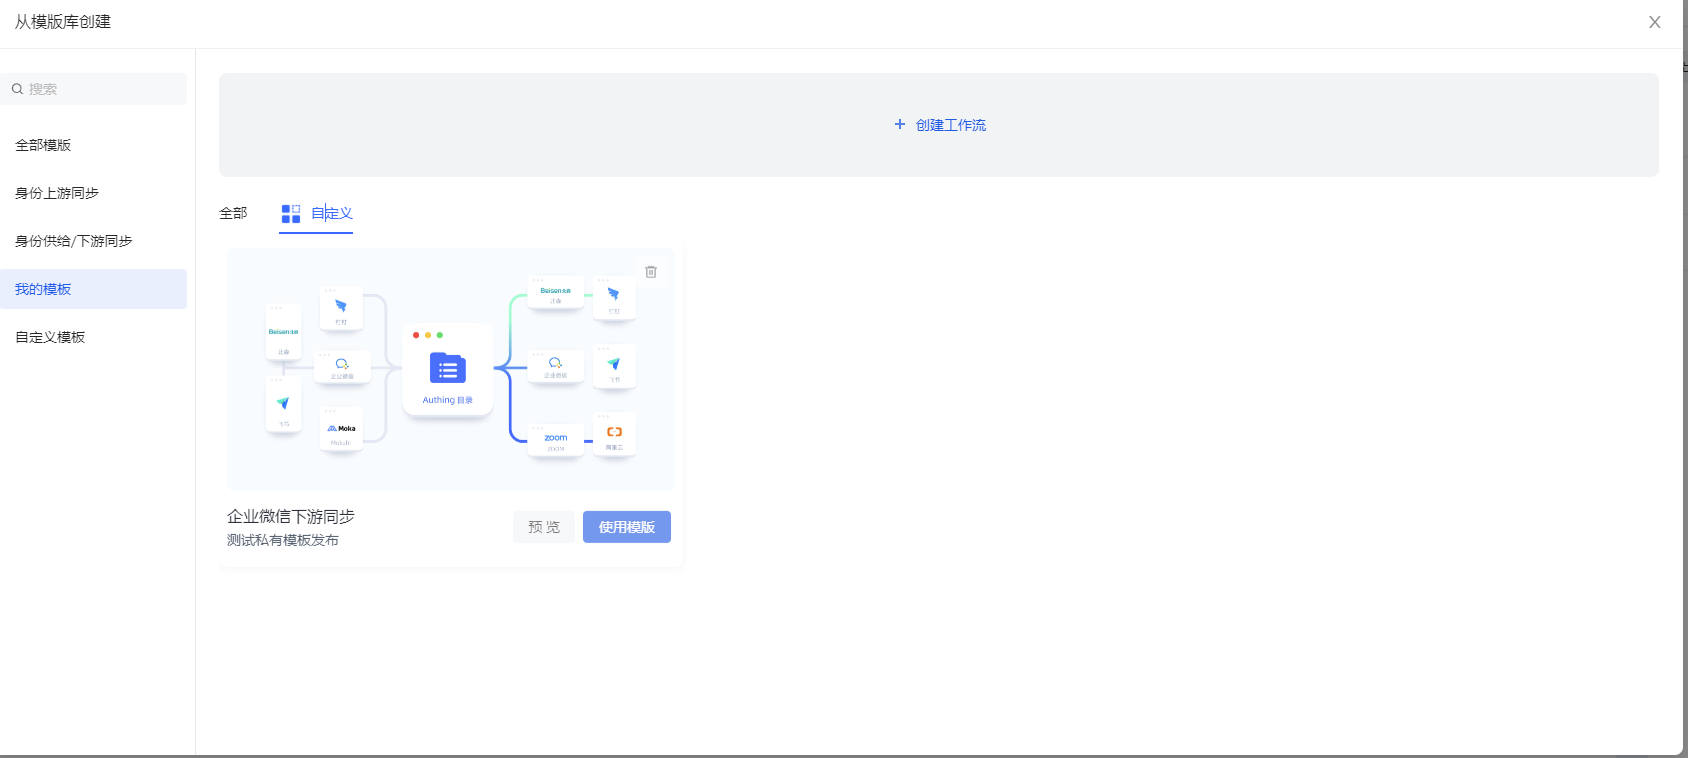Select 全部模版 in the sidebar

(43, 145)
